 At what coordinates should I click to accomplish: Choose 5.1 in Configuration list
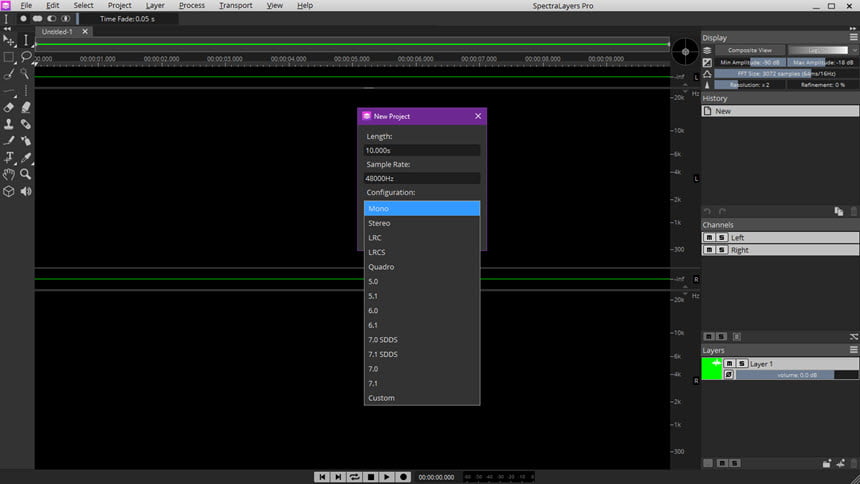coord(422,296)
